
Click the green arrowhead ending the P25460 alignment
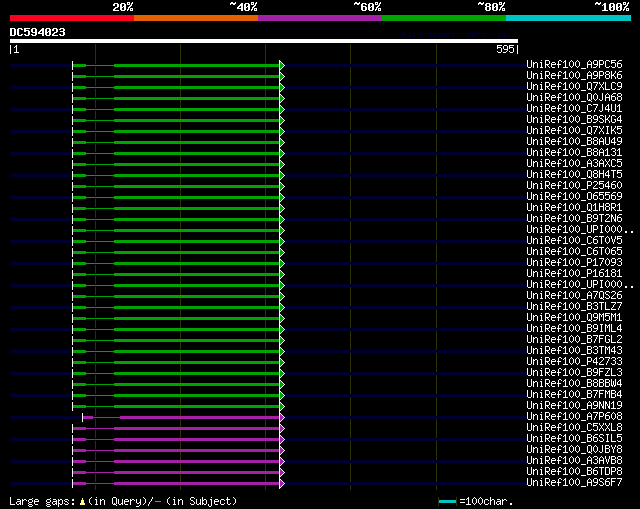tap(282, 187)
